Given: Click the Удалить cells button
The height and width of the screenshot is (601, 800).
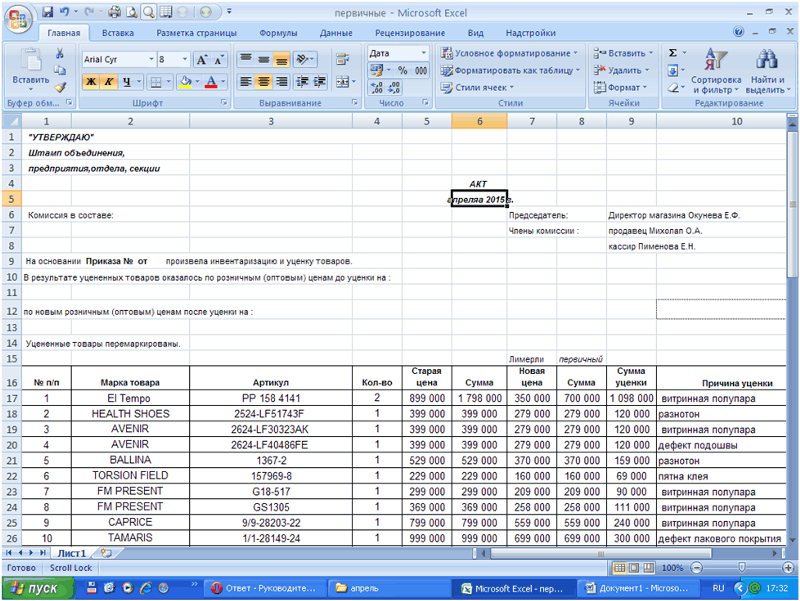Looking at the screenshot, I should click(x=620, y=70).
